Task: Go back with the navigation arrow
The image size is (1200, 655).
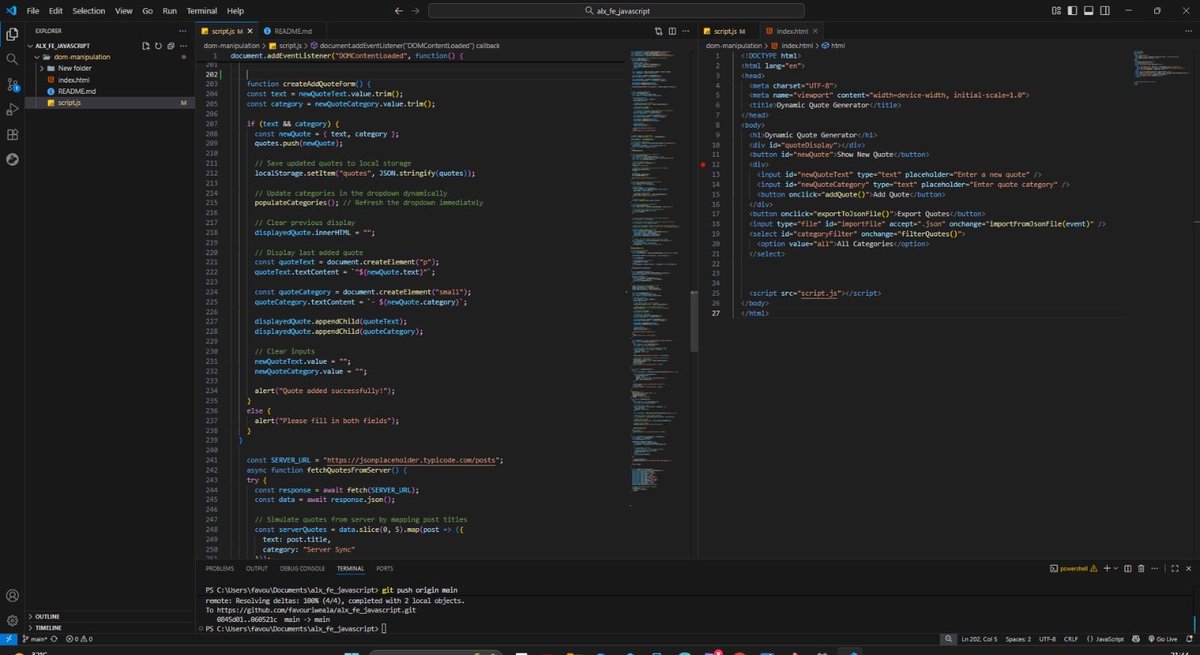Action: pos(400,10)
